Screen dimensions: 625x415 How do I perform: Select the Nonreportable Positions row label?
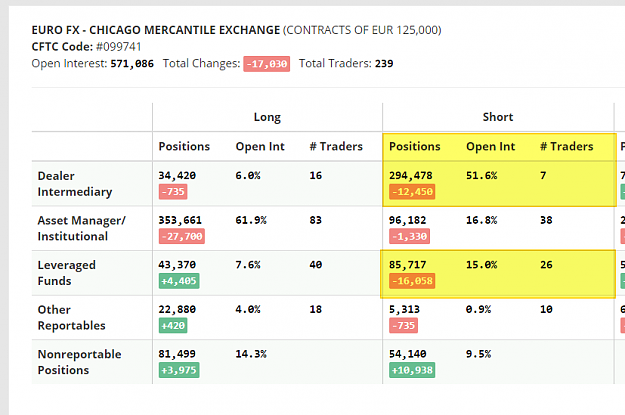click(x=79, y=362)
